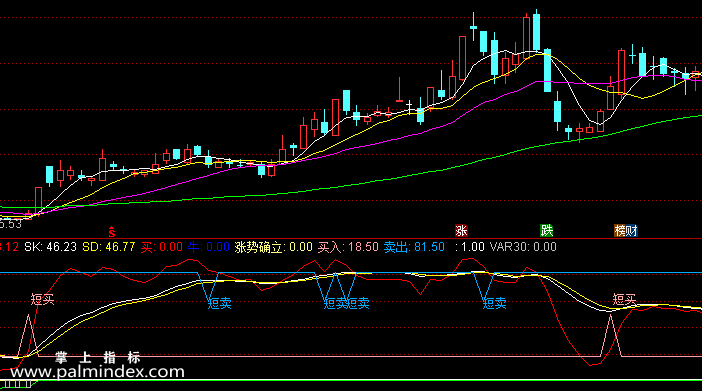Click the 掌上指标 watermark text
Viewport: 702px width, 391px height.
coord(98,357)
